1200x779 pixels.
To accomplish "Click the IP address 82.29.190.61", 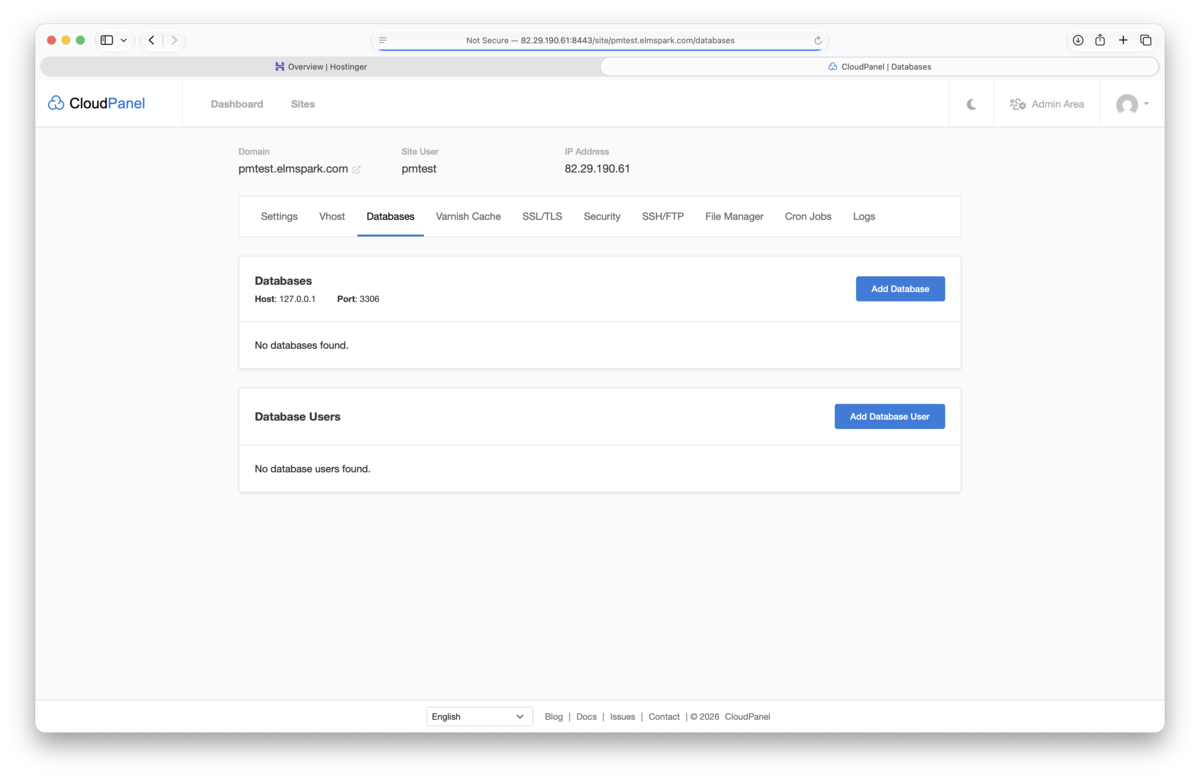I will pyautogui.click(x=597, y=169).
